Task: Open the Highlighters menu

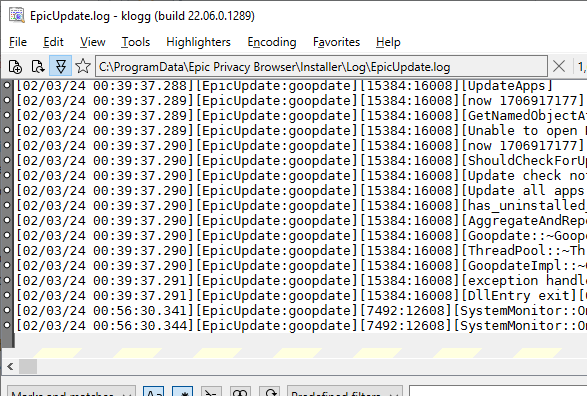Action: [x=198, y=42]
